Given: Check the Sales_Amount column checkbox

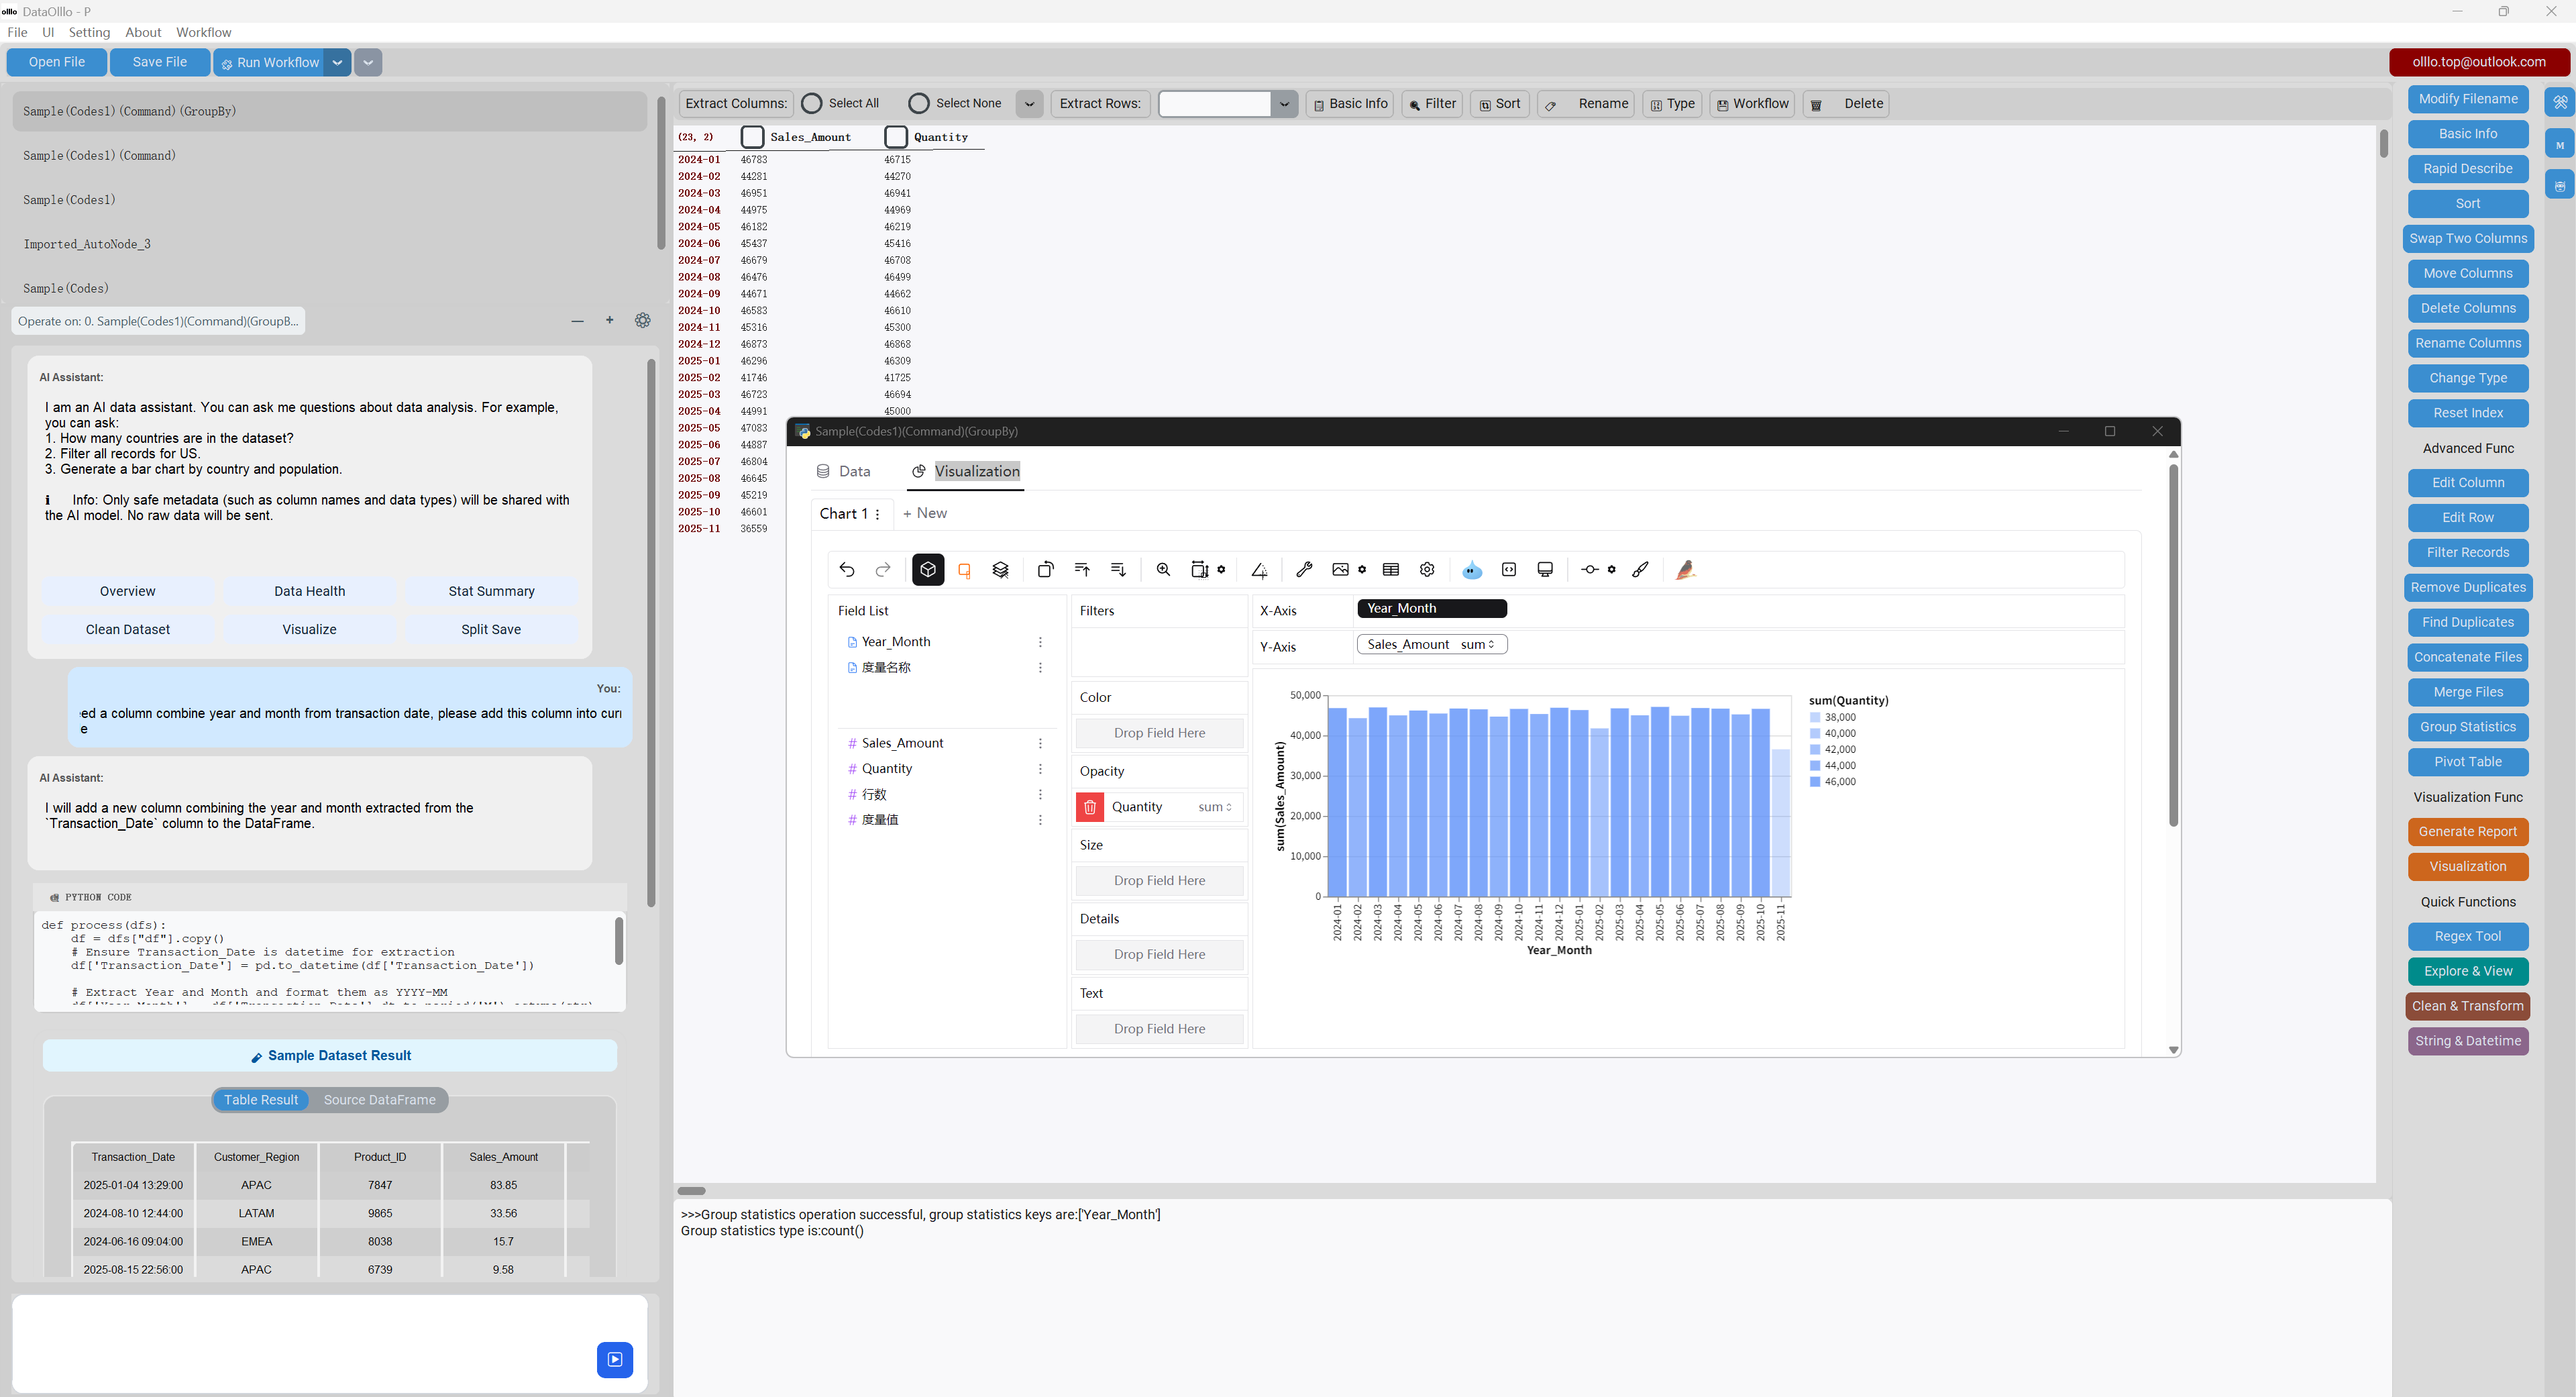Looking at the screenshot, I should tap(752, 137).
